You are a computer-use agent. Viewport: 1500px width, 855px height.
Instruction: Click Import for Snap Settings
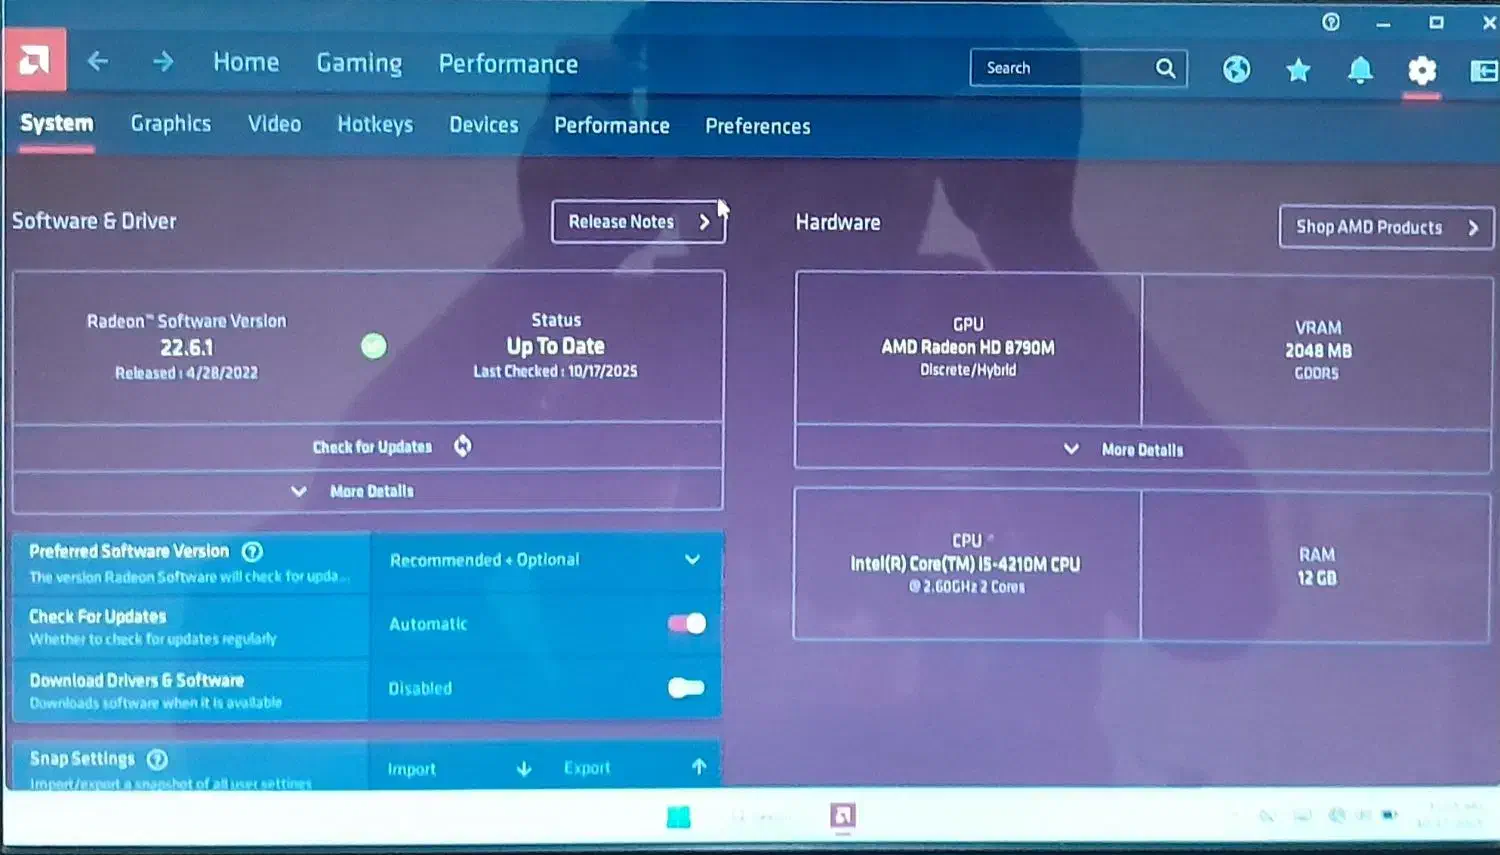click(x=459, y=769)
